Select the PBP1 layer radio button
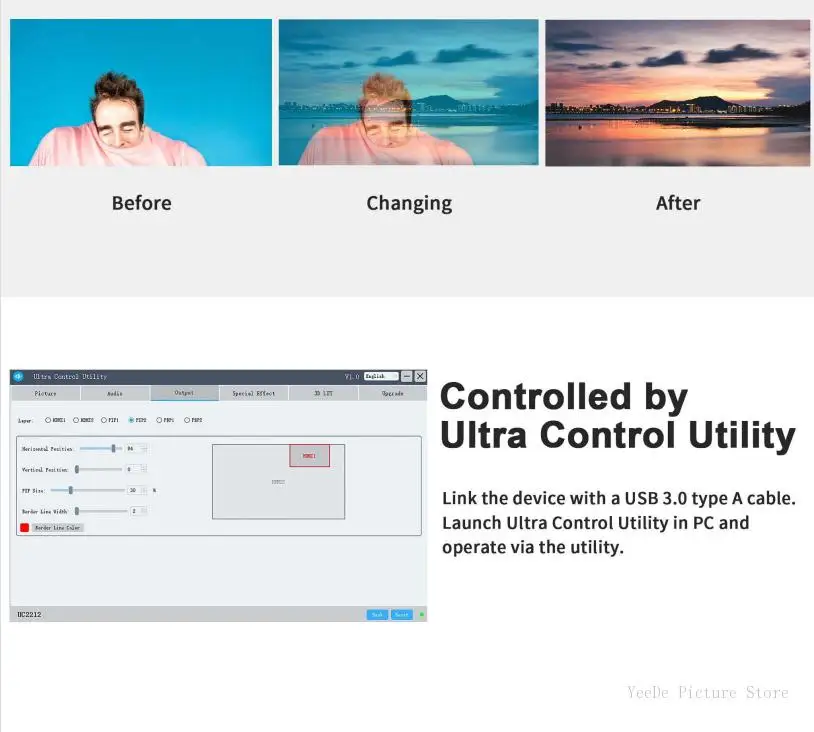The height and width of the screenshot is (732, 814). pos(159,420)
